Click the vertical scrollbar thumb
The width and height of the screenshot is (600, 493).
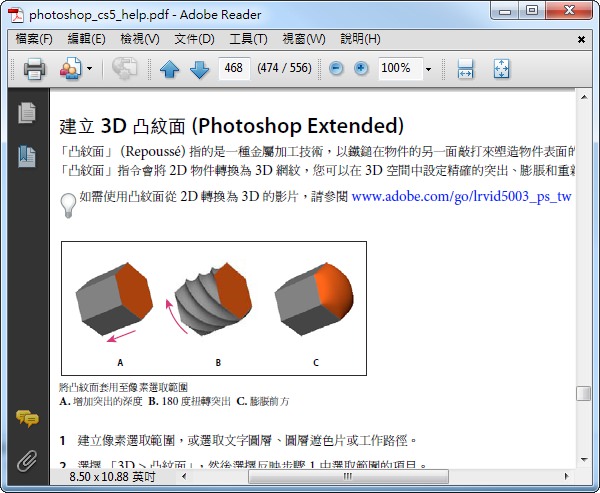click(x=584, y=393)
